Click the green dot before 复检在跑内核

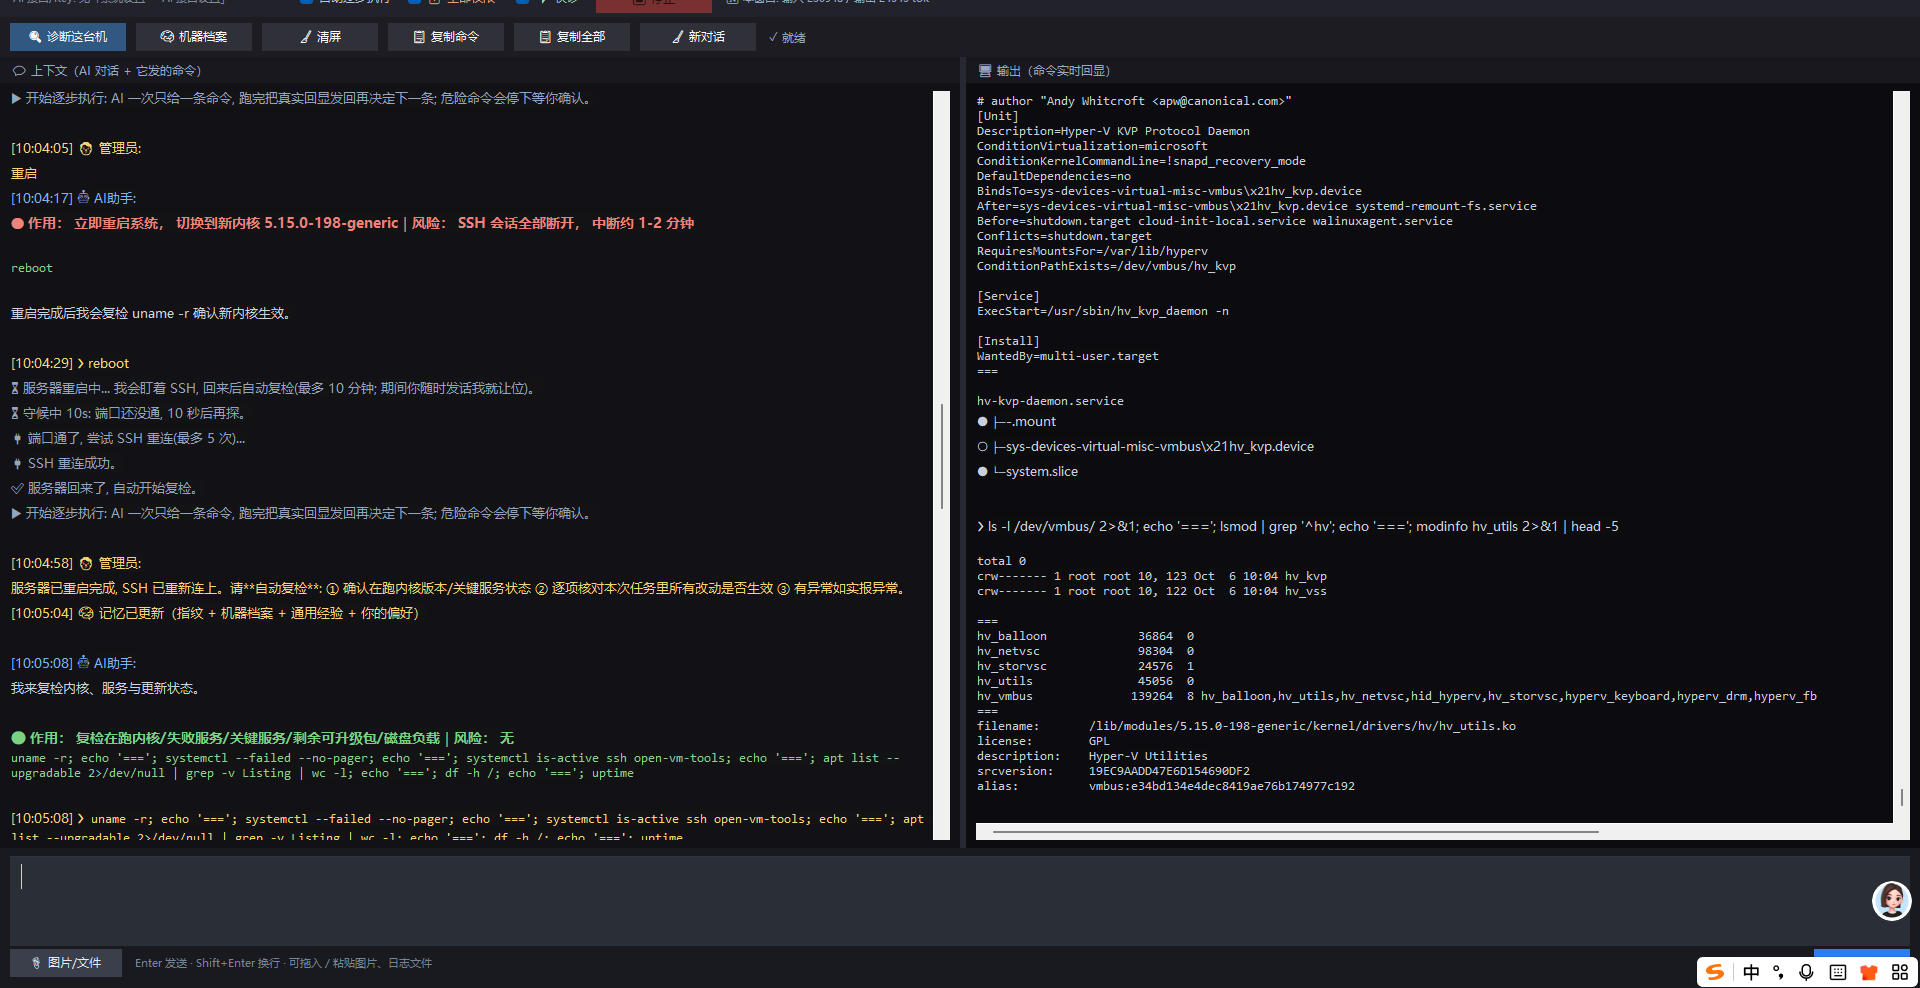18,738
